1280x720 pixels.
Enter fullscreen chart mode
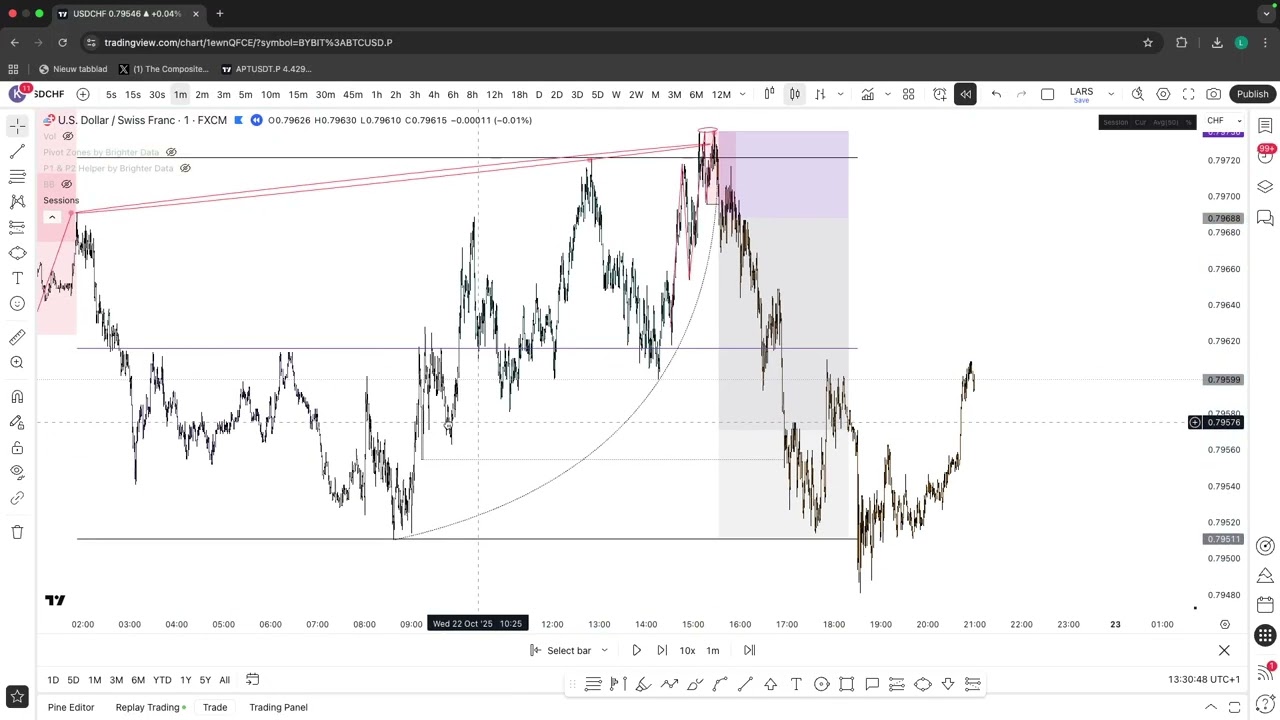pyautogui.click(x=1188, y=94)
